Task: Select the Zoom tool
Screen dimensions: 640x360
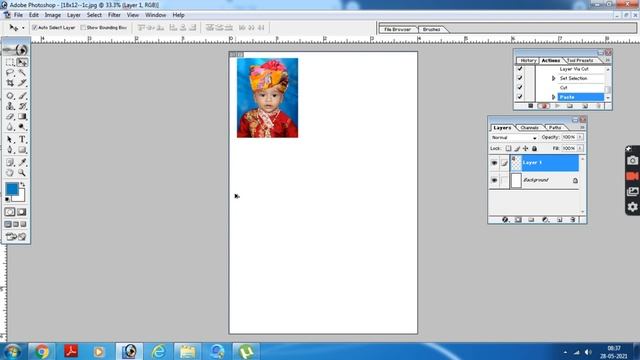Action: tap(22, 173)
